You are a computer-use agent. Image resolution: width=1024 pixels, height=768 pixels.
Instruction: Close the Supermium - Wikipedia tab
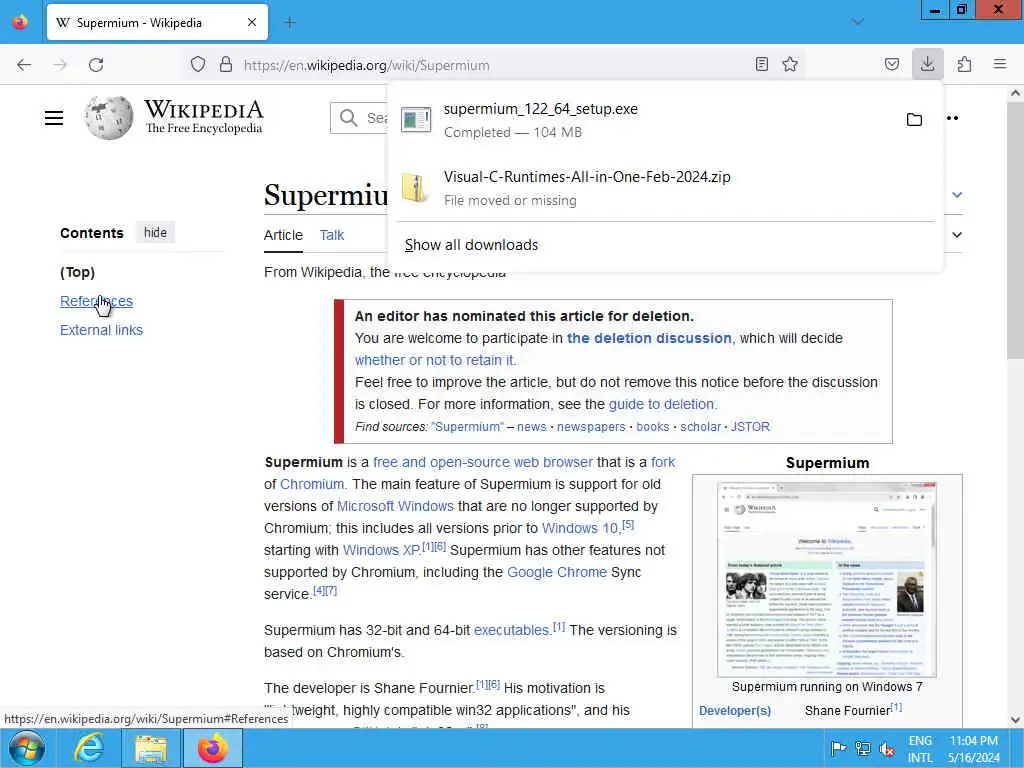click(x=252, y=23)
